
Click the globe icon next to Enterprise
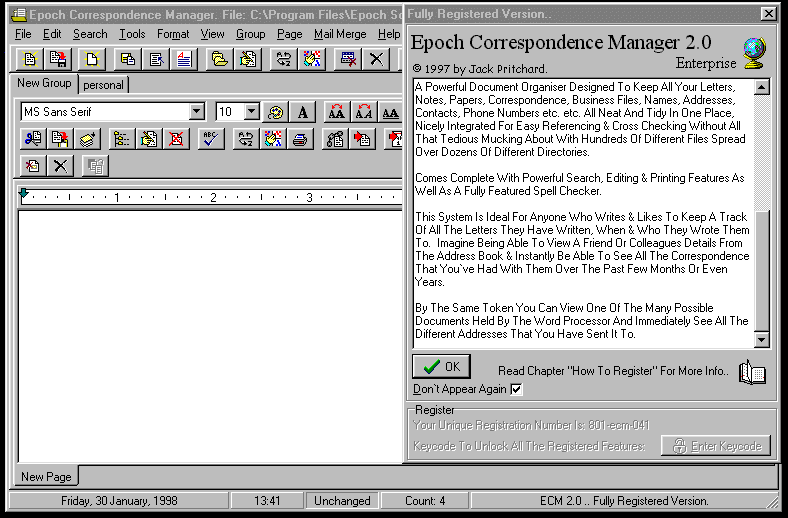[x=755, y=53]
